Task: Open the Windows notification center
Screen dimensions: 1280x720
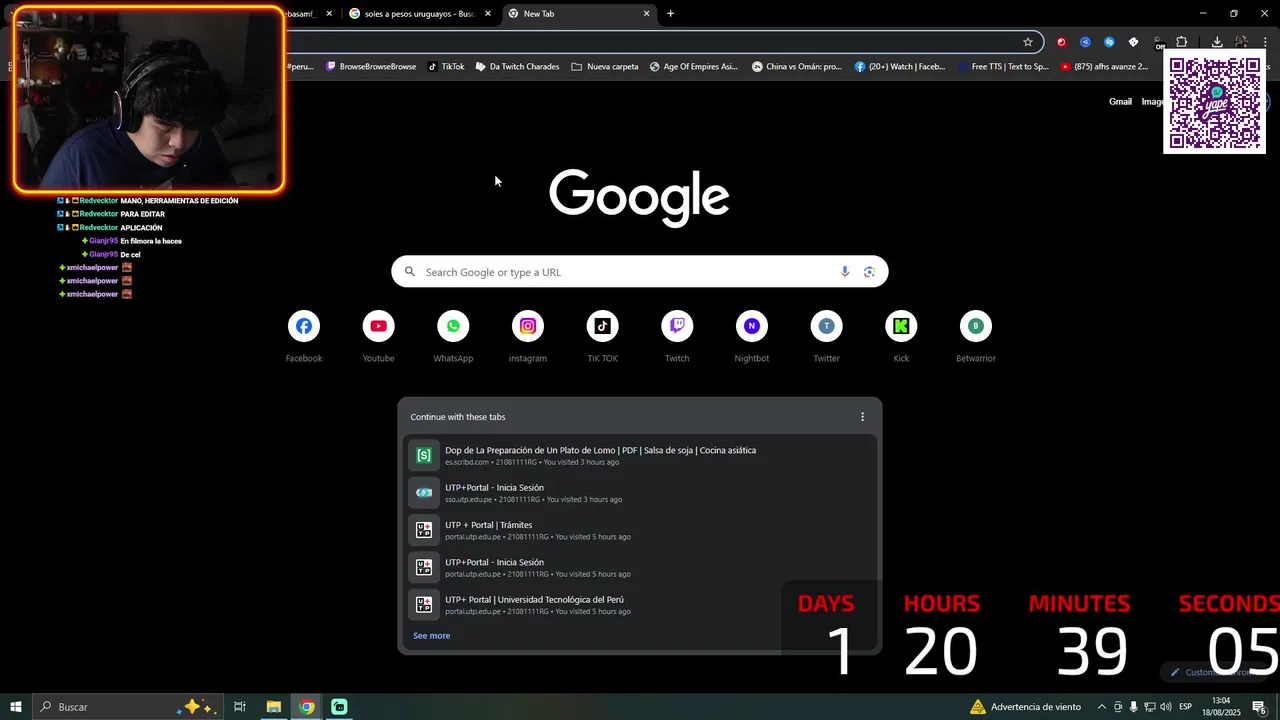Action: coord(1260,707)
